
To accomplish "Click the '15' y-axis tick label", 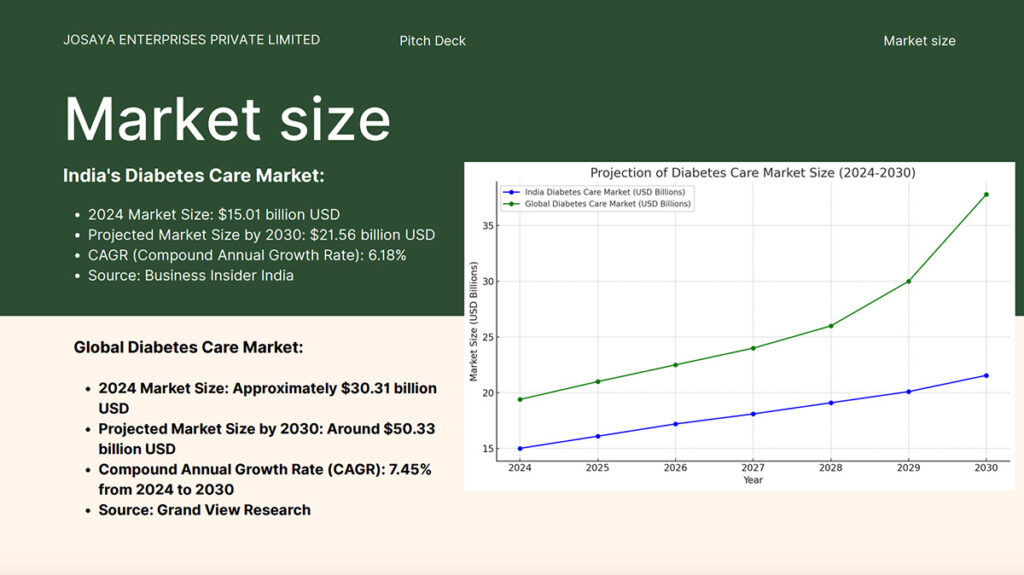I will pos(488,449).
